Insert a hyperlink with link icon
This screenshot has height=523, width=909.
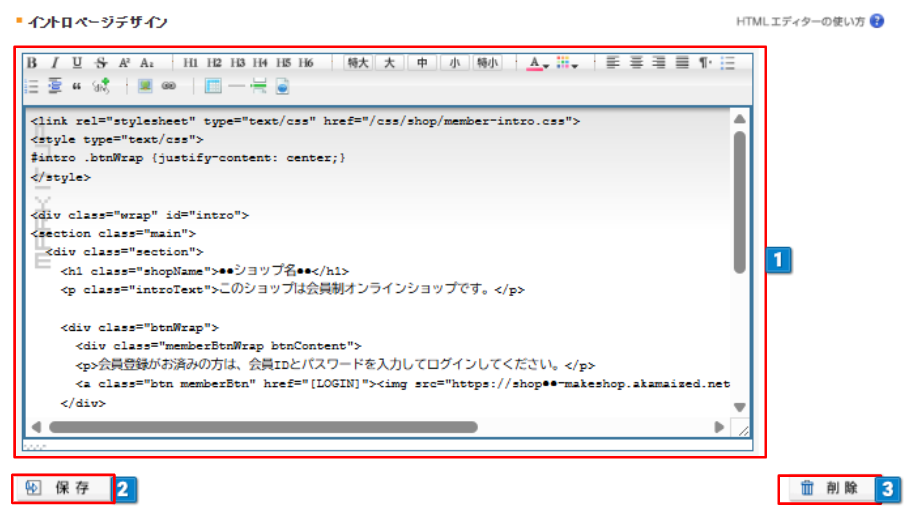coord(168,87)
